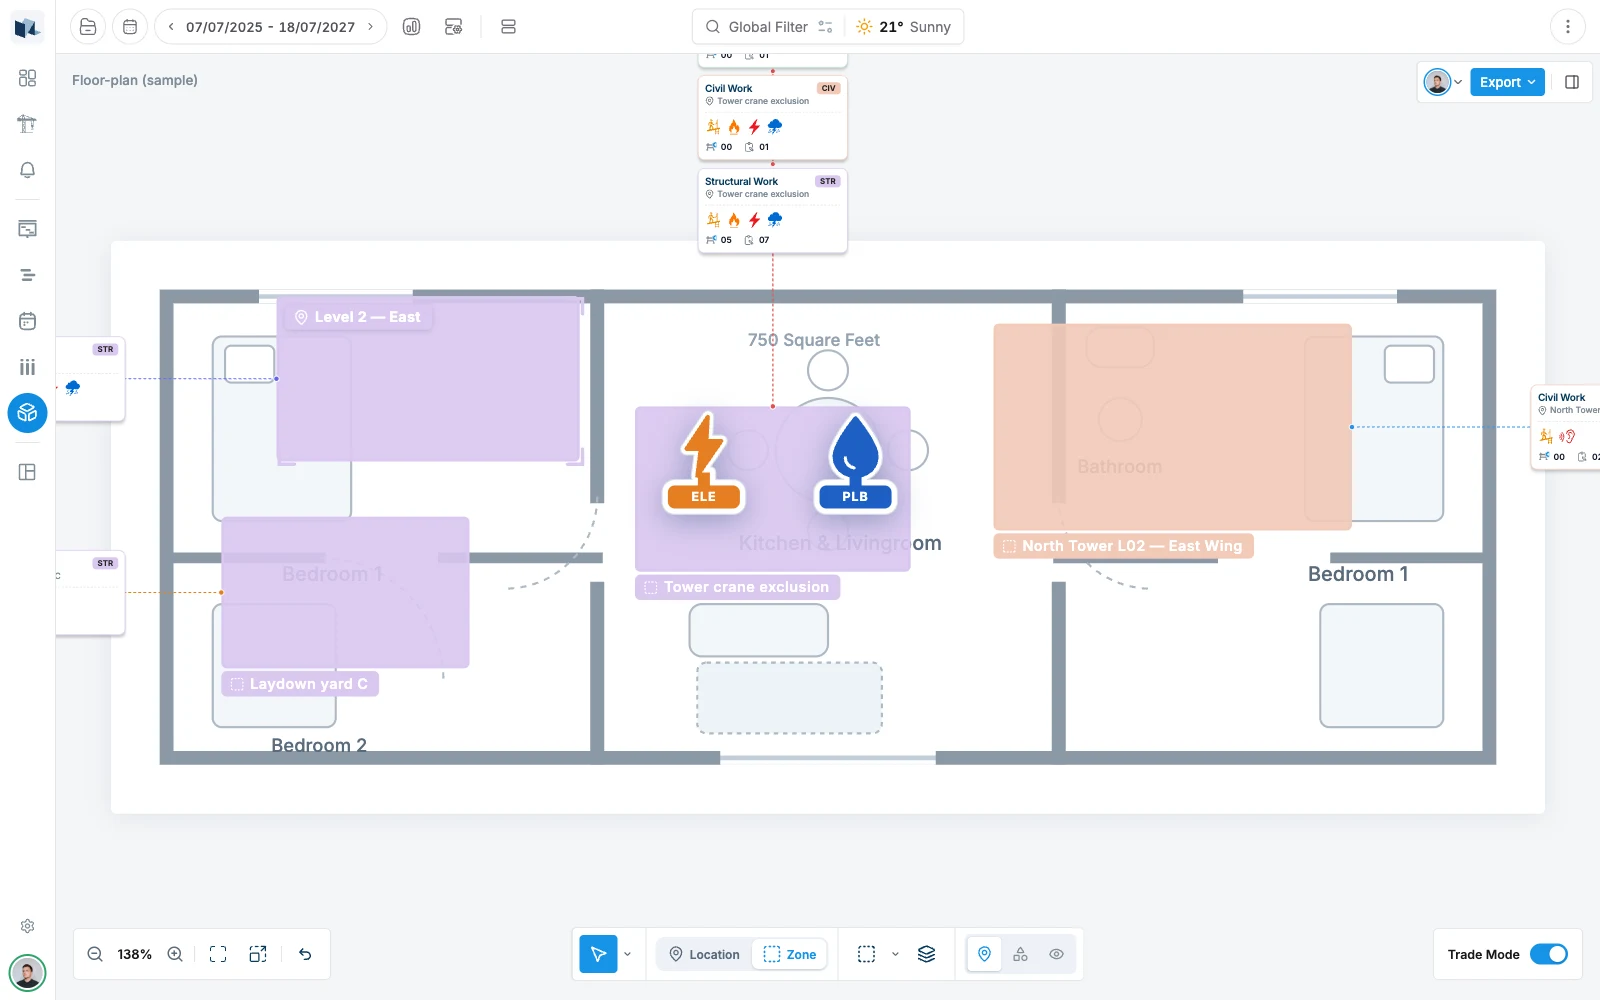The height and width of the screenshot is (1000, 1600).
Task: Click the PLB plumbing trade marker
Action: pos(855,462)
